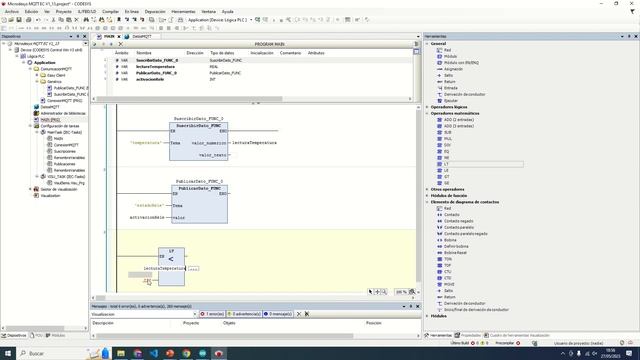Expand Operadores lógicos category
Image resolution: width=640 pixels, height=360 pixels.
coord(427,107)
